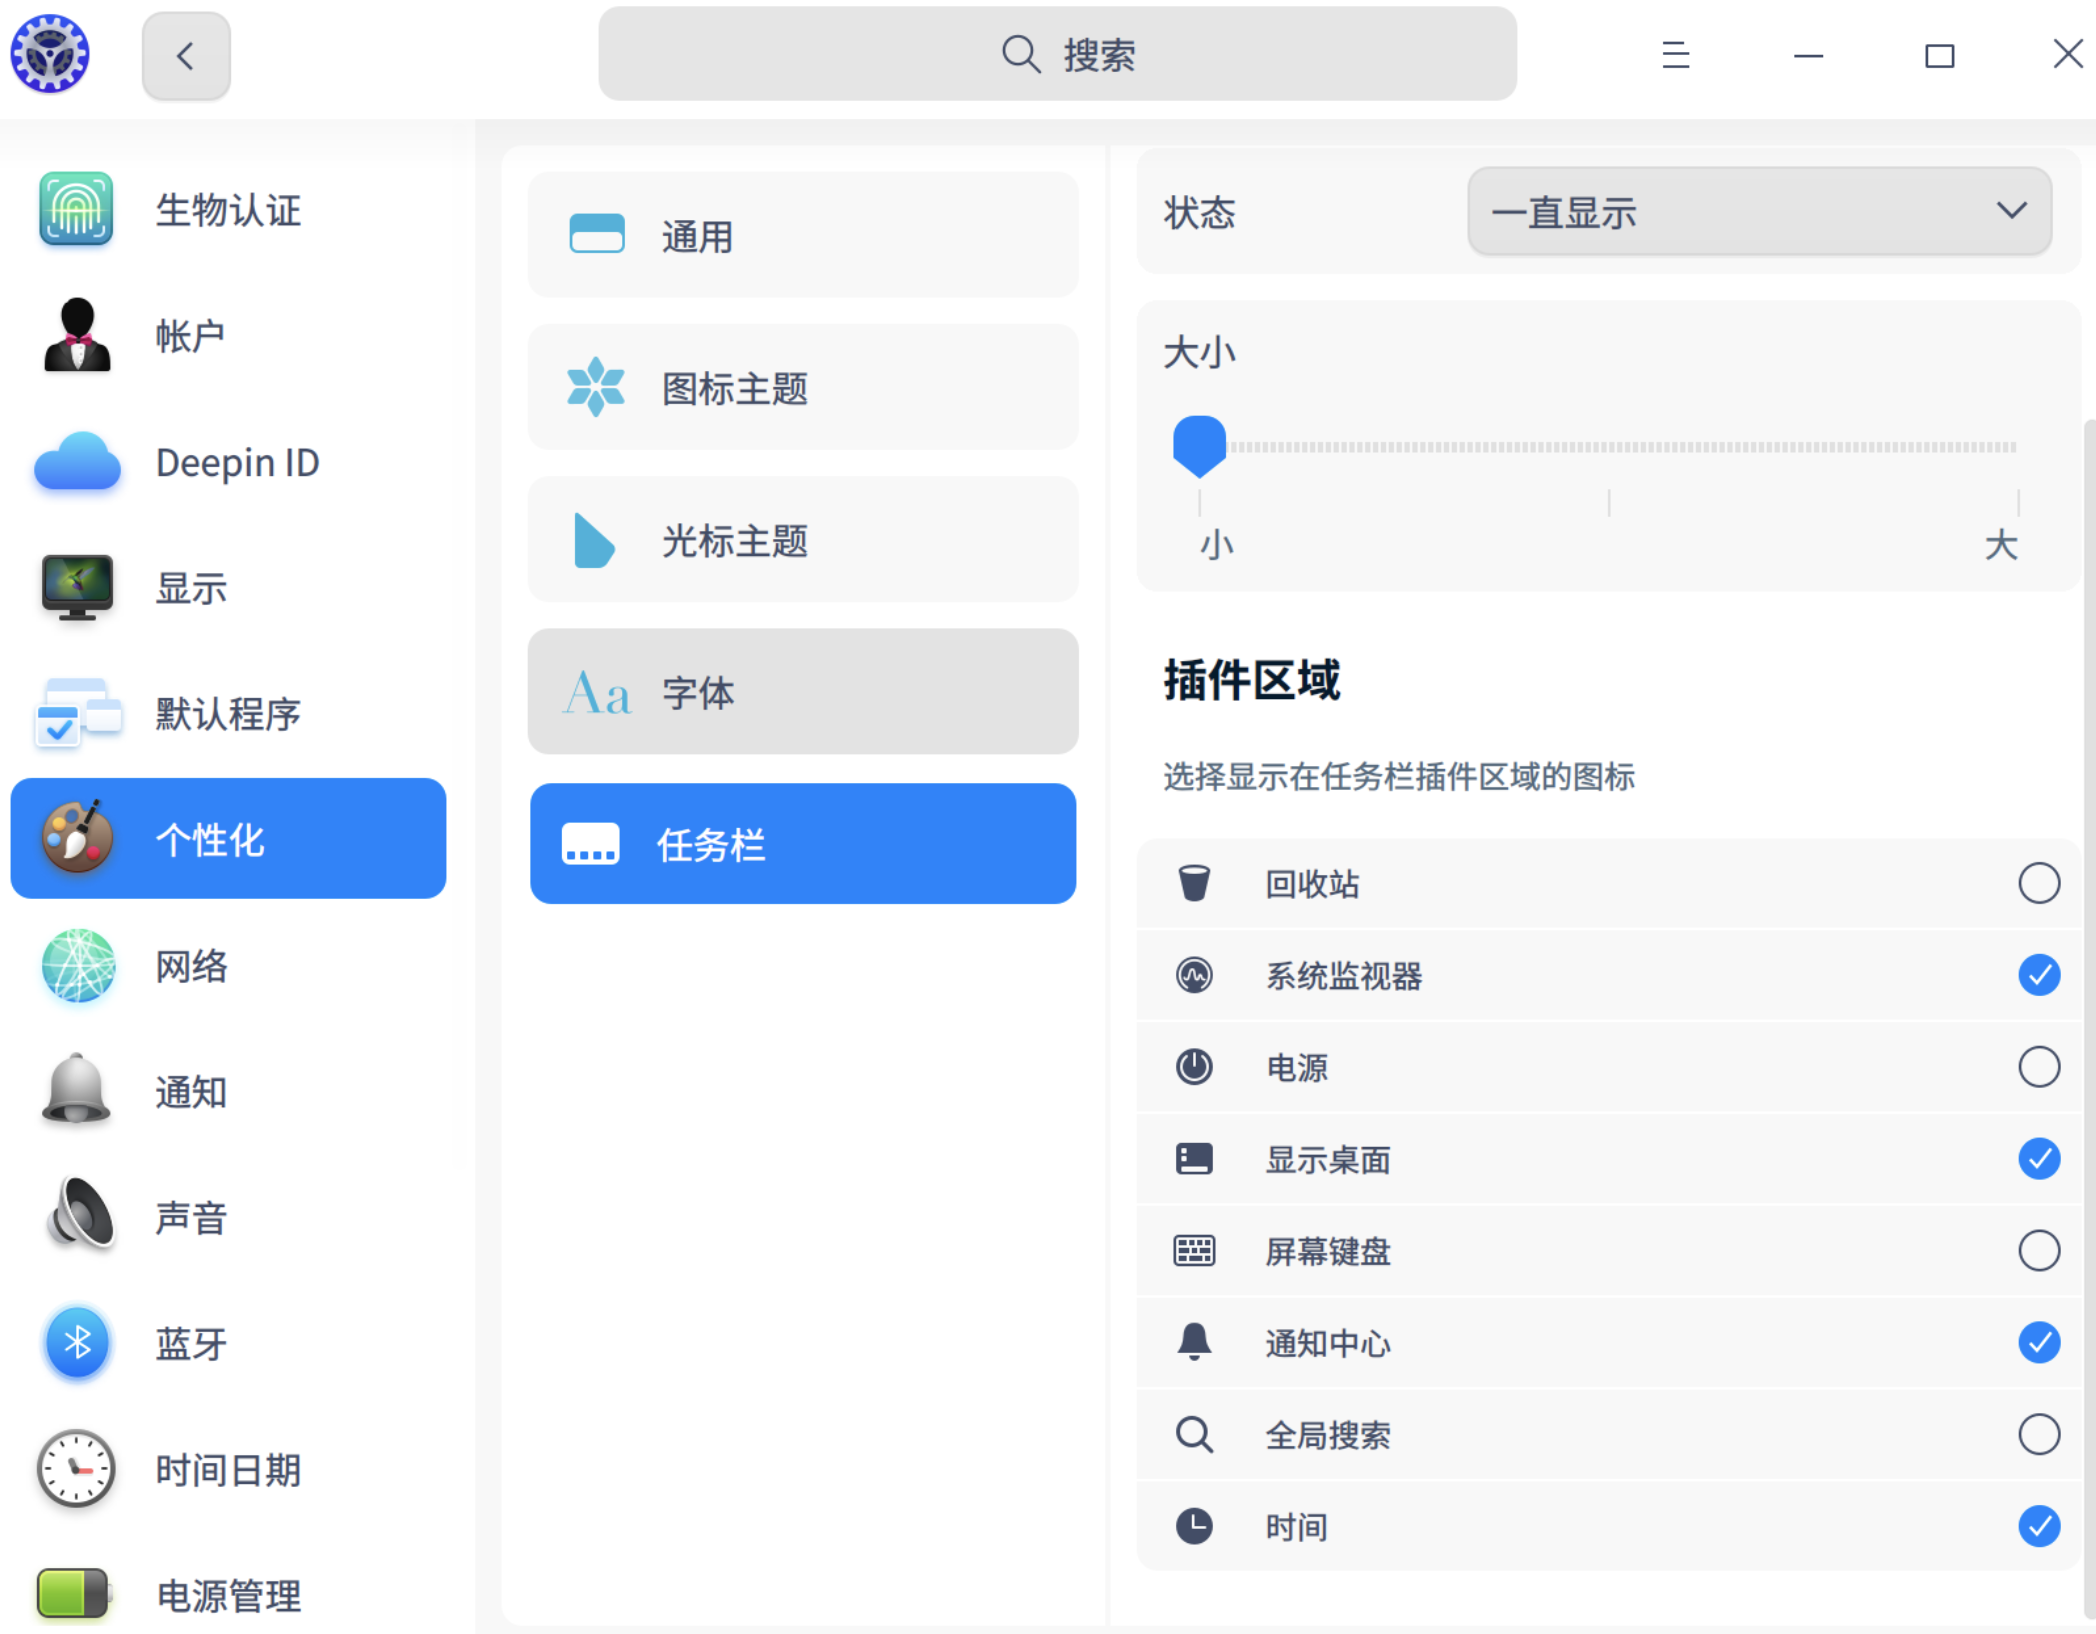This screenshot has height=1634, width=2096.
Task: Select the Icon Theme snowflake icon
Action: coord(596,388)
